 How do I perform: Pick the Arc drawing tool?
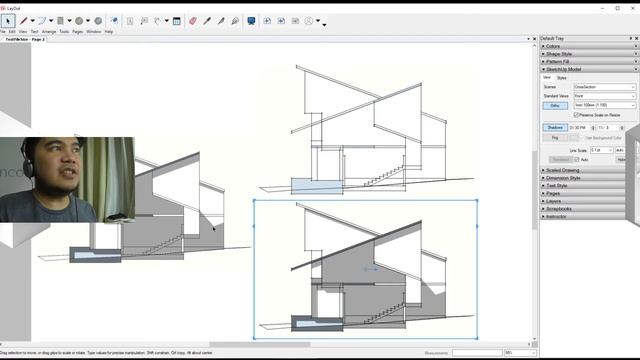[x=42, y=21]
